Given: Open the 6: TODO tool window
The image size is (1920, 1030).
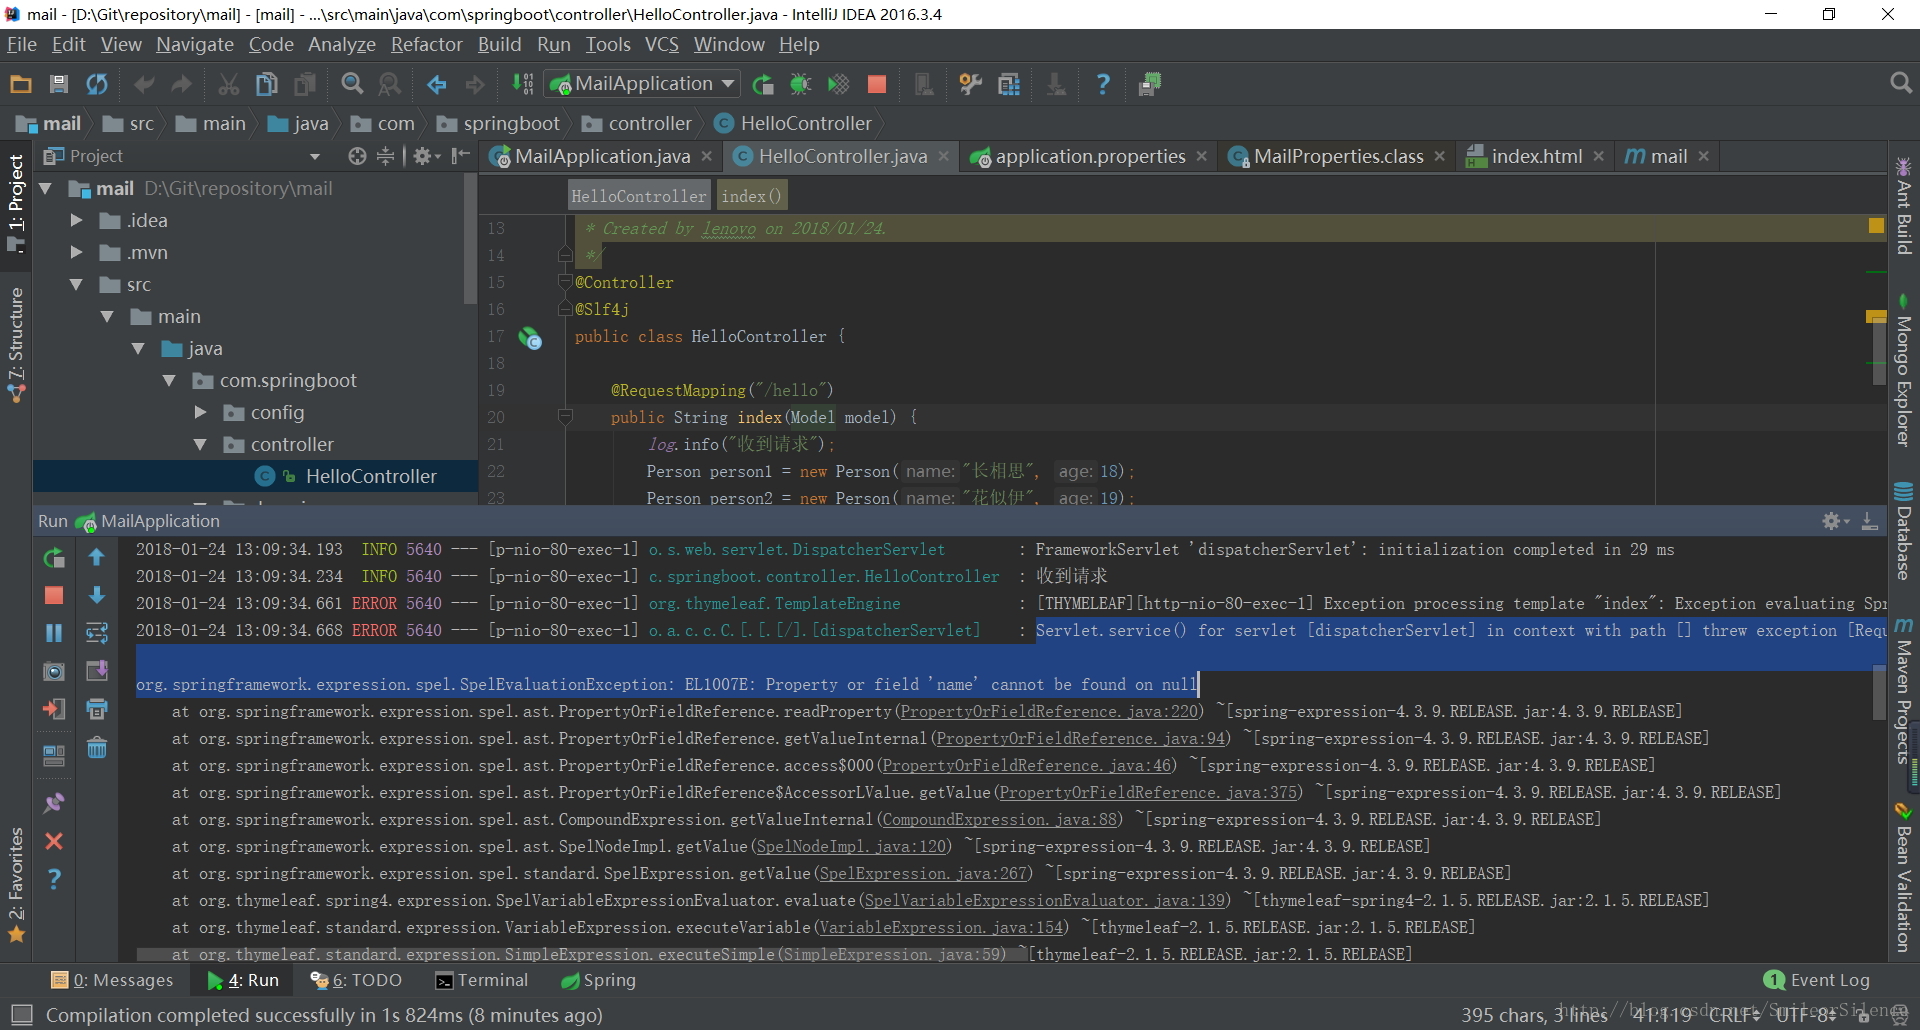Looking at the screenshot, I should click(x=356, y=980).
